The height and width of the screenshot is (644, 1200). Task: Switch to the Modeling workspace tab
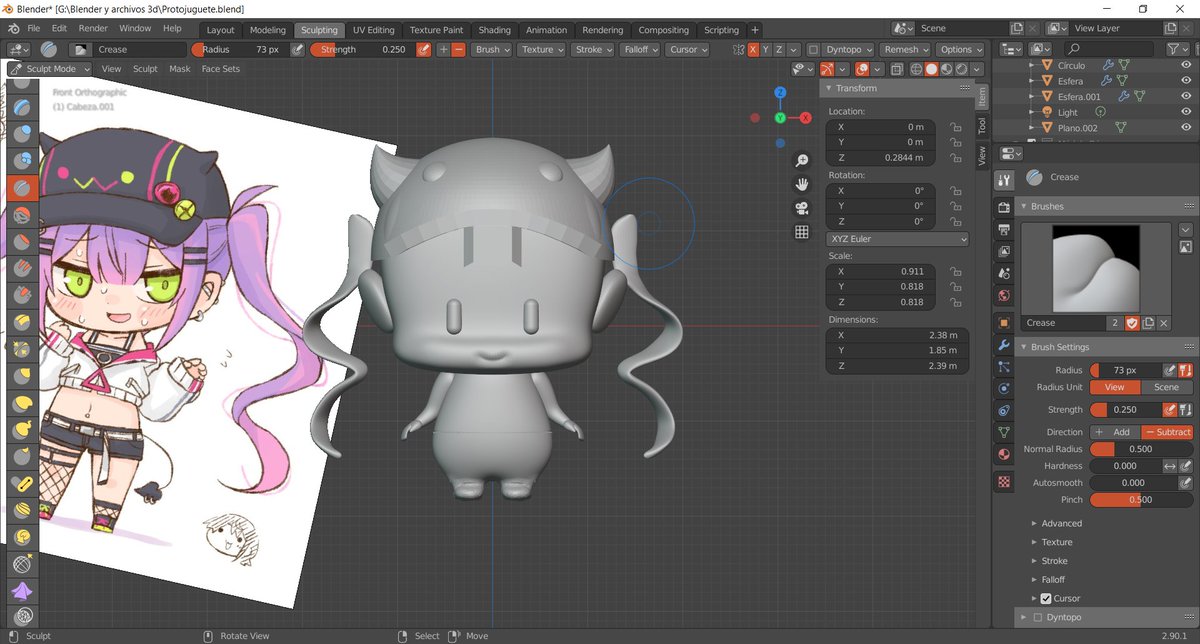point(267,30)
